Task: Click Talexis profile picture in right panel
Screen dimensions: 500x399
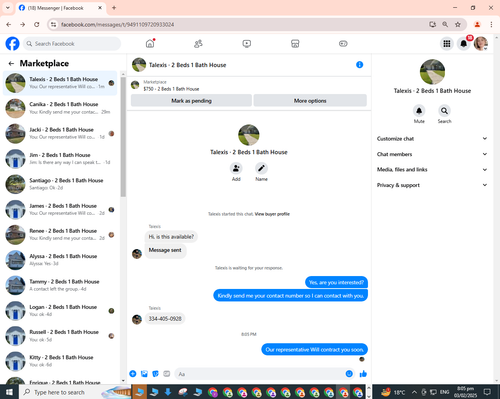Action: point(432,72)
